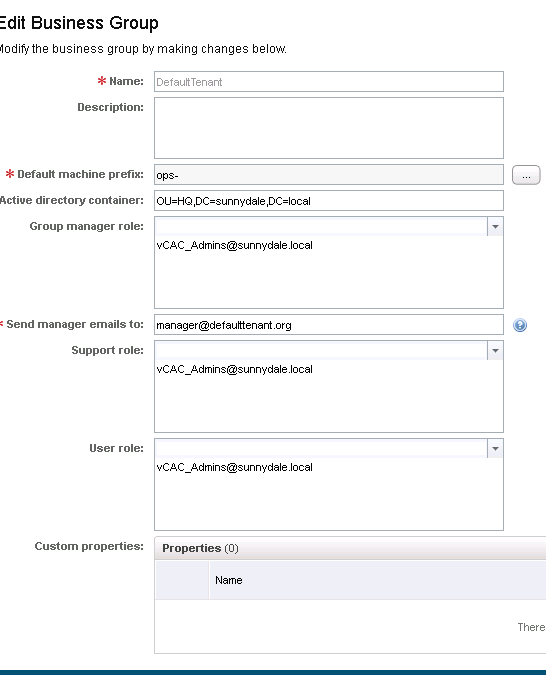Click the Name field containing DefaultTenant

pyautogui.click(x=329, y=82)
